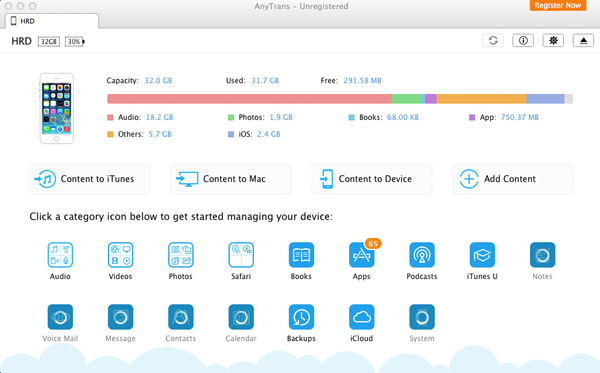Open the Calendar category
This screenshot has height=373, width=600.
point(241,317)
